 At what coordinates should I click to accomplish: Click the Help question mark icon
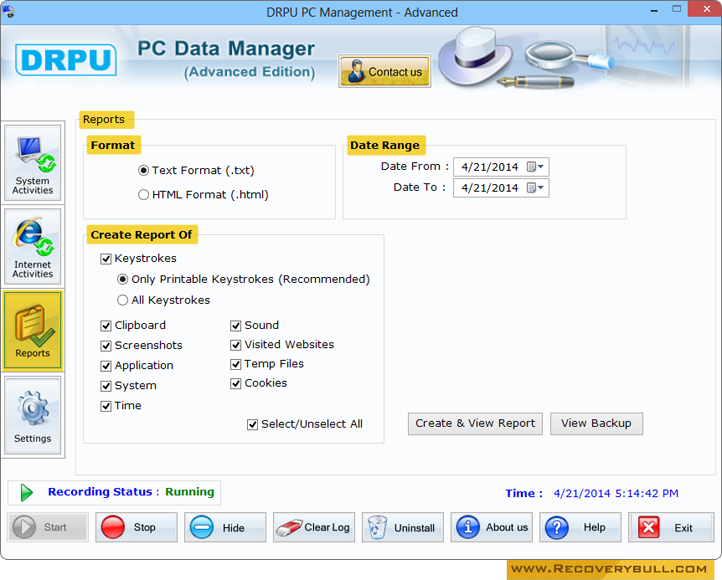(557, 527)
